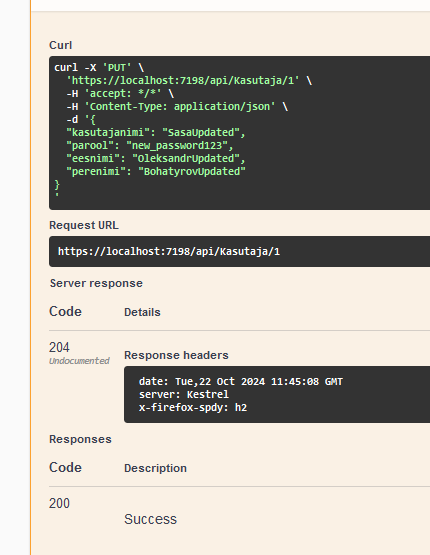Select the "perenimi": "BohatyrovUpdated" line
This screenshot has height=555, width=430.
coord(156,171)
